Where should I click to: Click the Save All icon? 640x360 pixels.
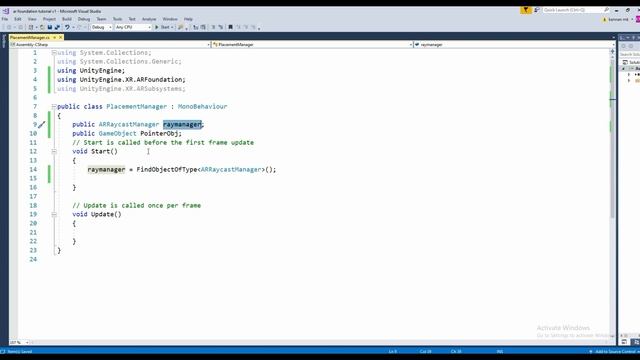57,27
